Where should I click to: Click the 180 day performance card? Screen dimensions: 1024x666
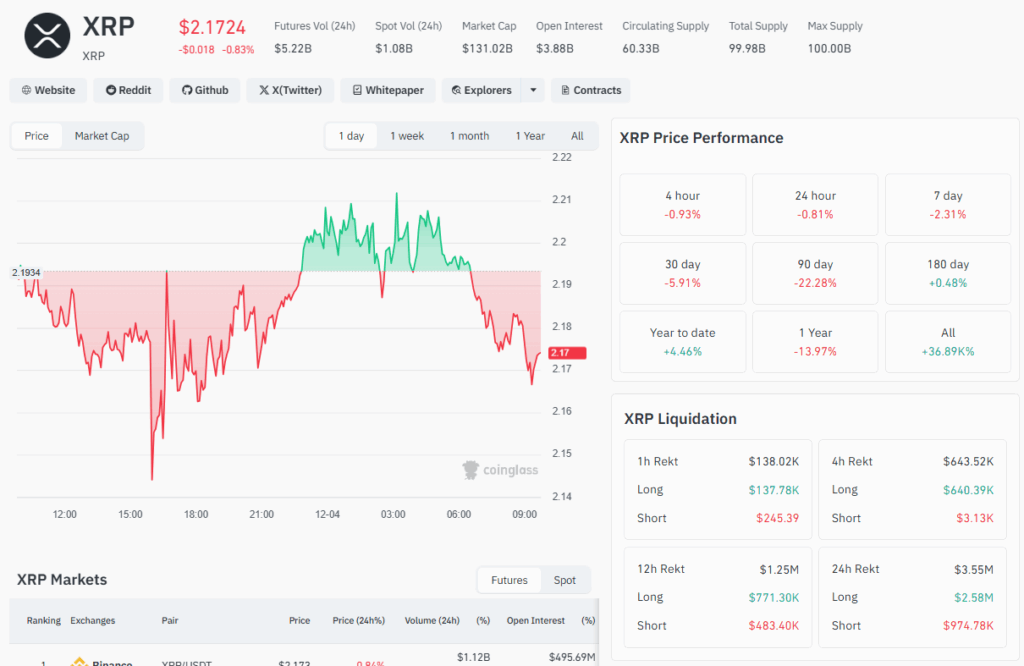(x=948, y=273)
